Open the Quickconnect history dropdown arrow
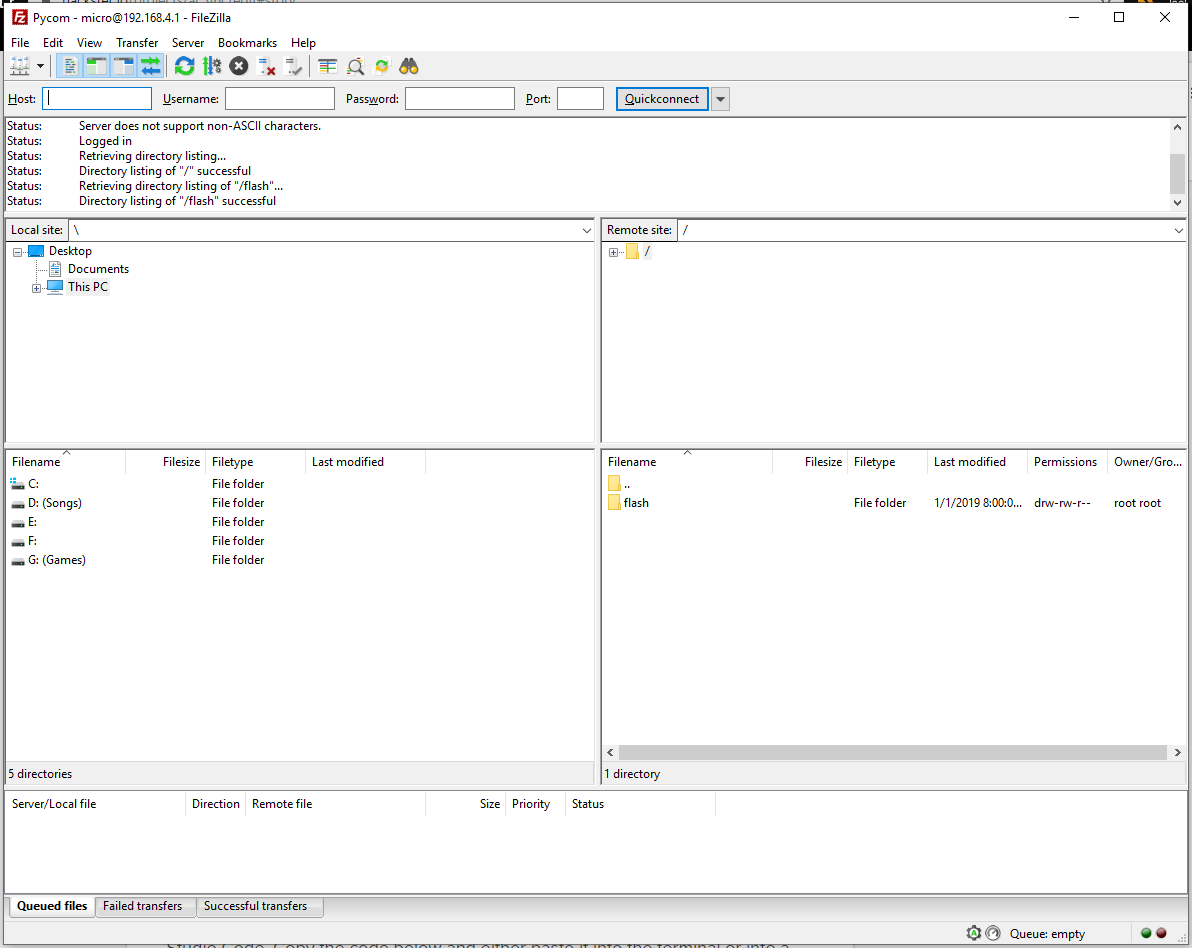This screenshot has height=948, width=1192. [x=721, y=99]
